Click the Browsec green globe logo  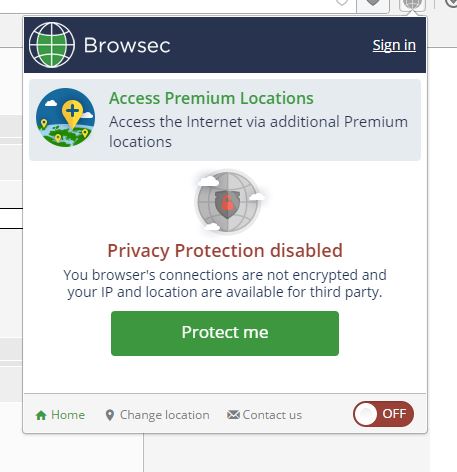tap(52, 45)
